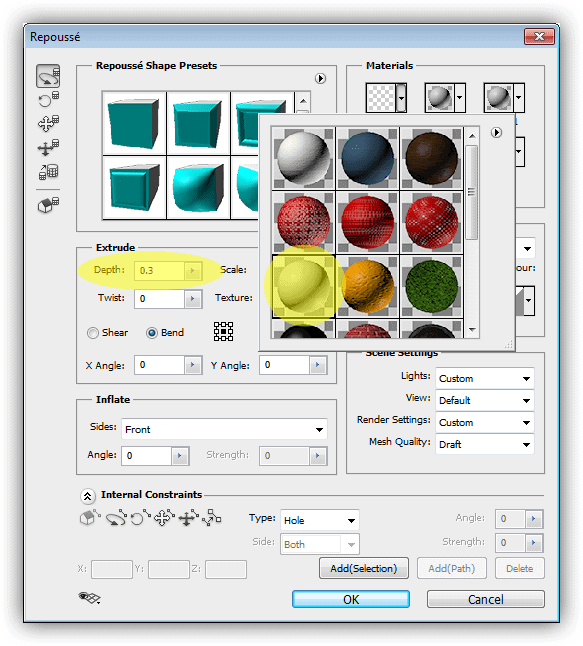Pick the green grass sphere material
The image size is (583, 646).
[431, 286]
